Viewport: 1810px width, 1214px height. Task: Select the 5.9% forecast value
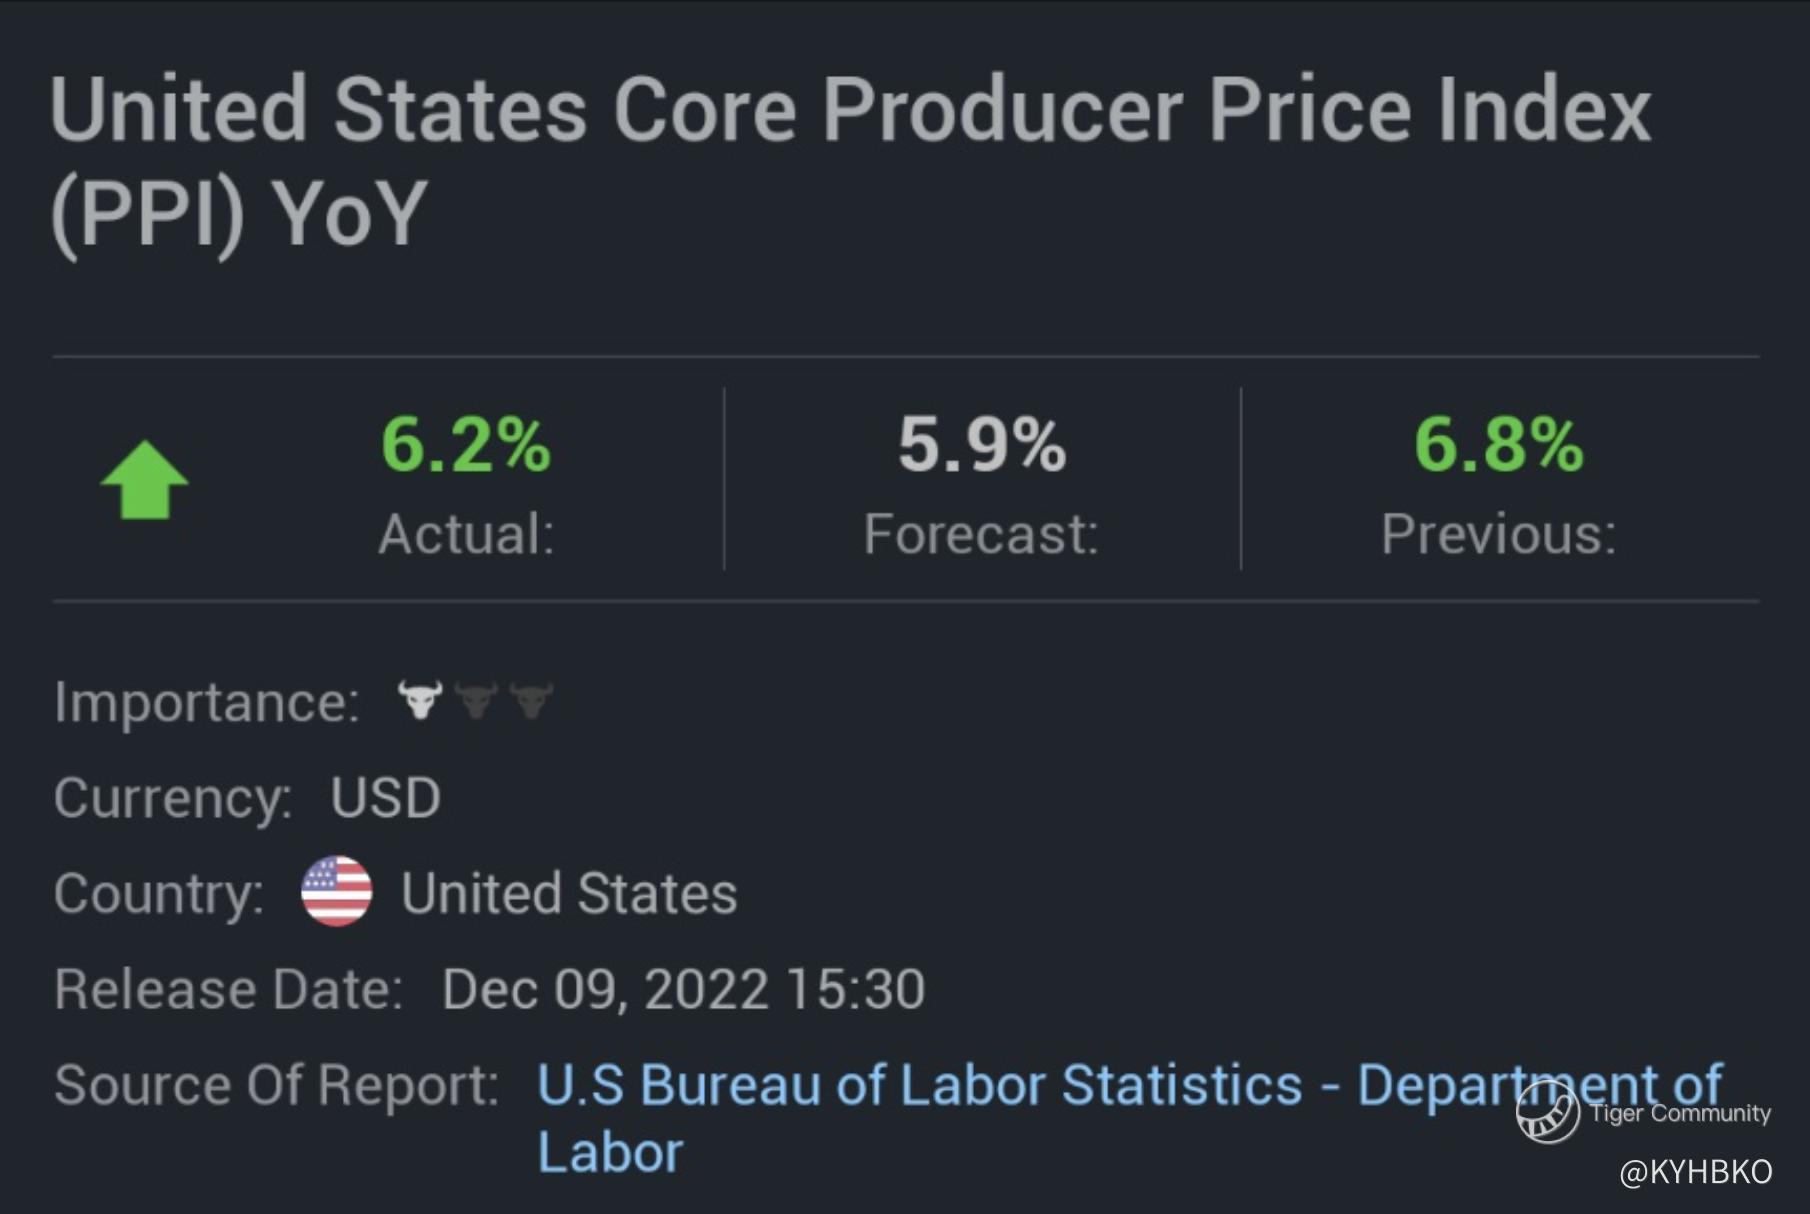(x=982, y=445)
